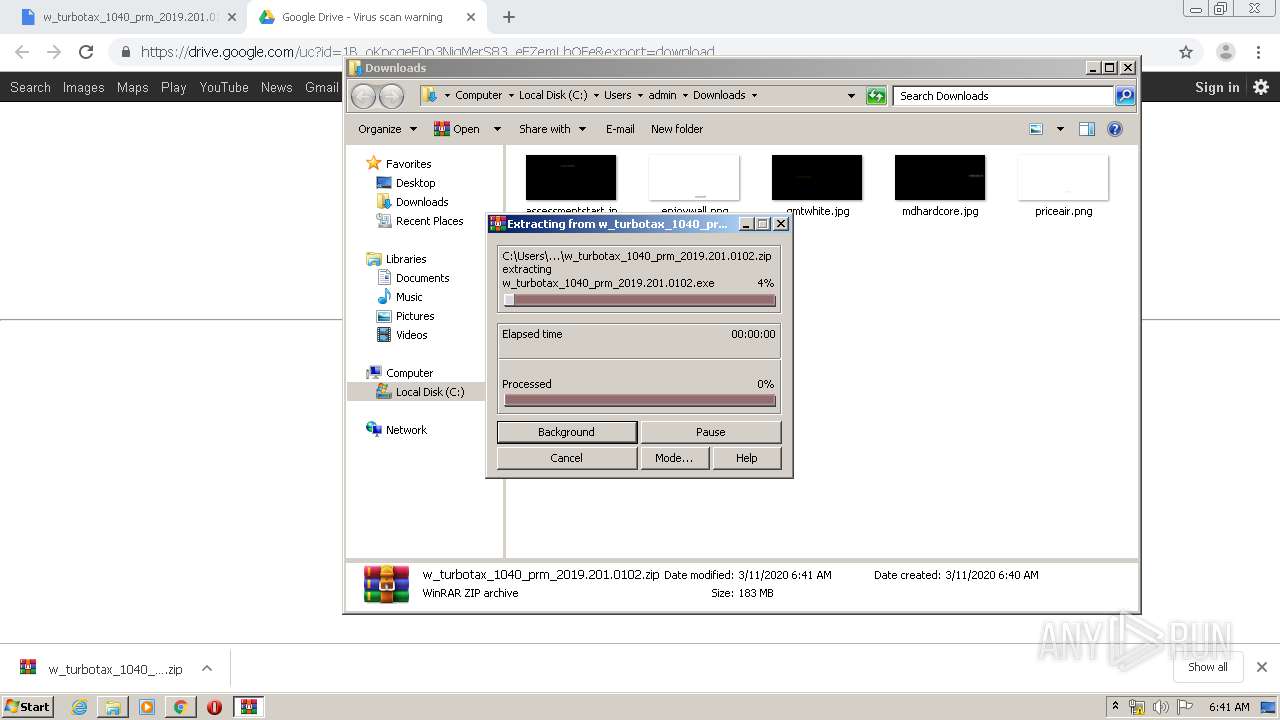Select Recent Places in Favorites

429,221
